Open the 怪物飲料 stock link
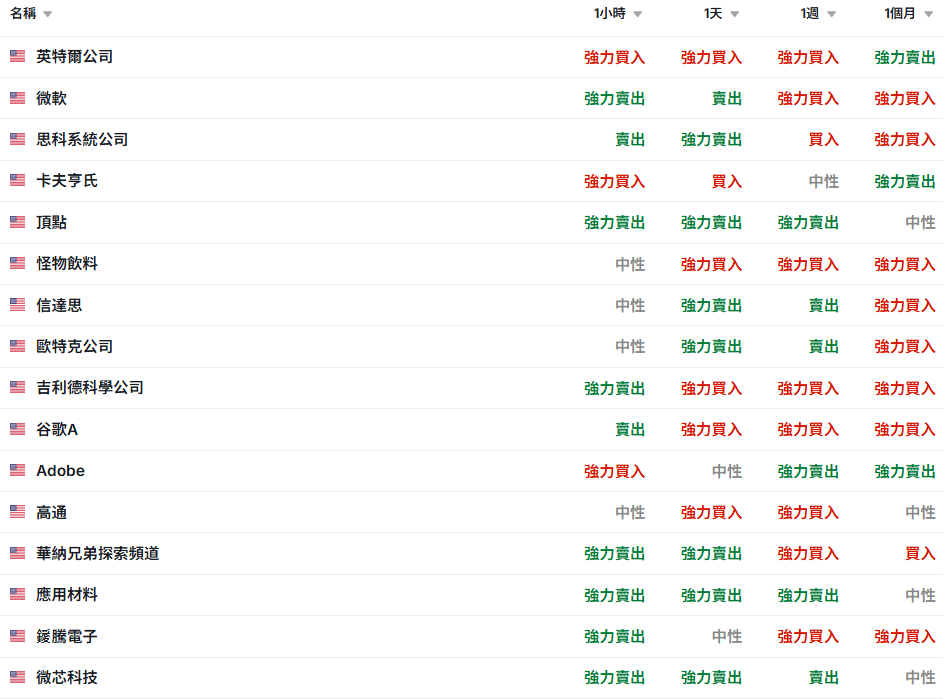947x699 pixels. click(x=66, y=263)
